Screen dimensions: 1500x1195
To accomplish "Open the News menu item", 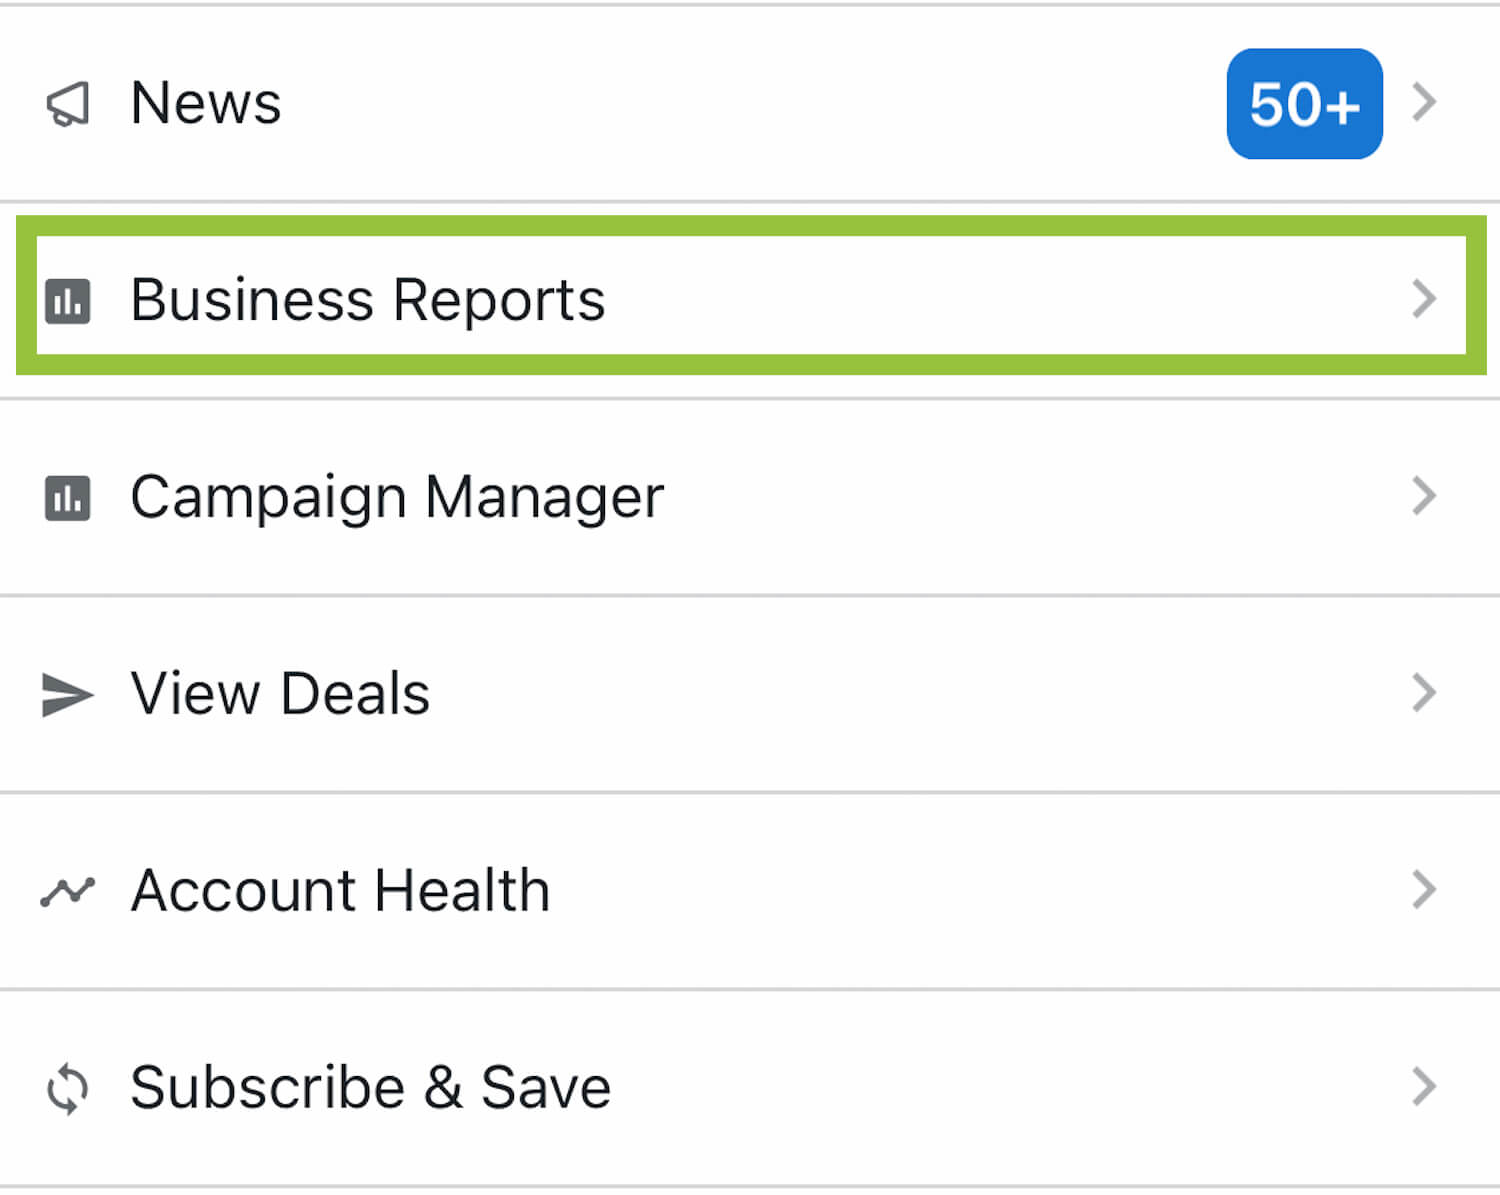I will click(206, 103).
